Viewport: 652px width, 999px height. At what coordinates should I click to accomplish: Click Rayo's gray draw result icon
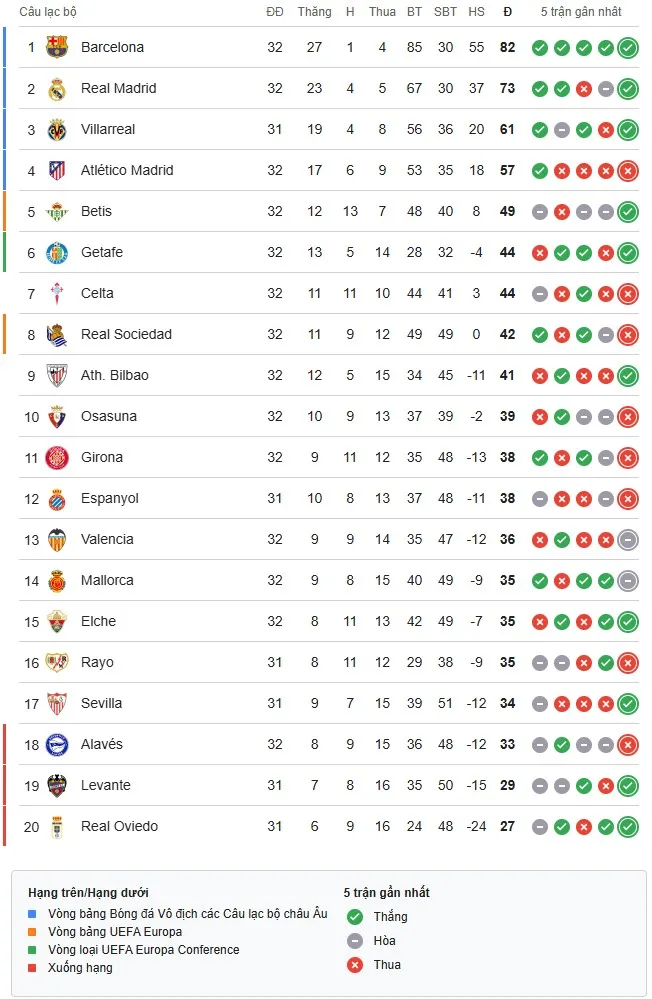pyautogui.click(x=541, y=662)
